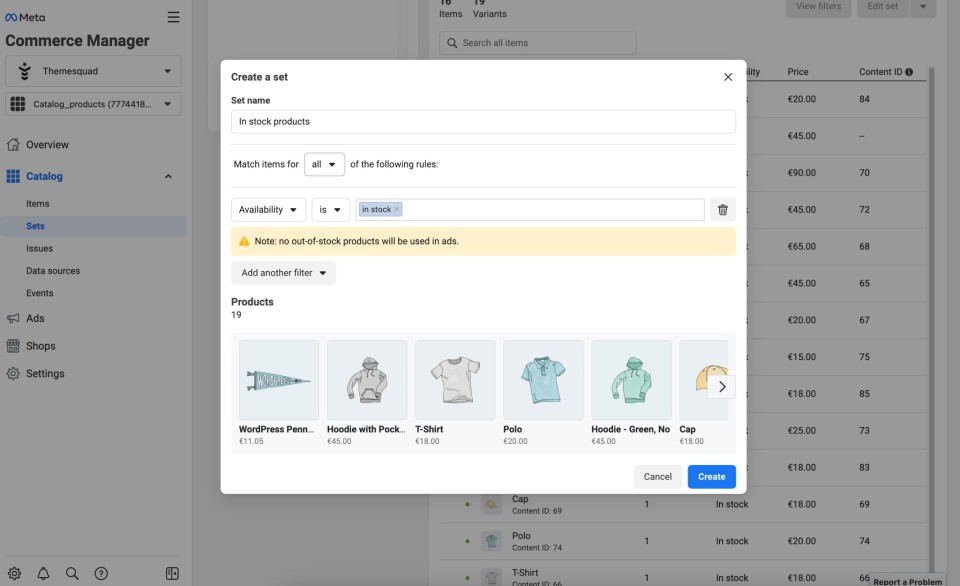Open the hamburger menu next to Meta
960x586 pixels.
point(174,17)
